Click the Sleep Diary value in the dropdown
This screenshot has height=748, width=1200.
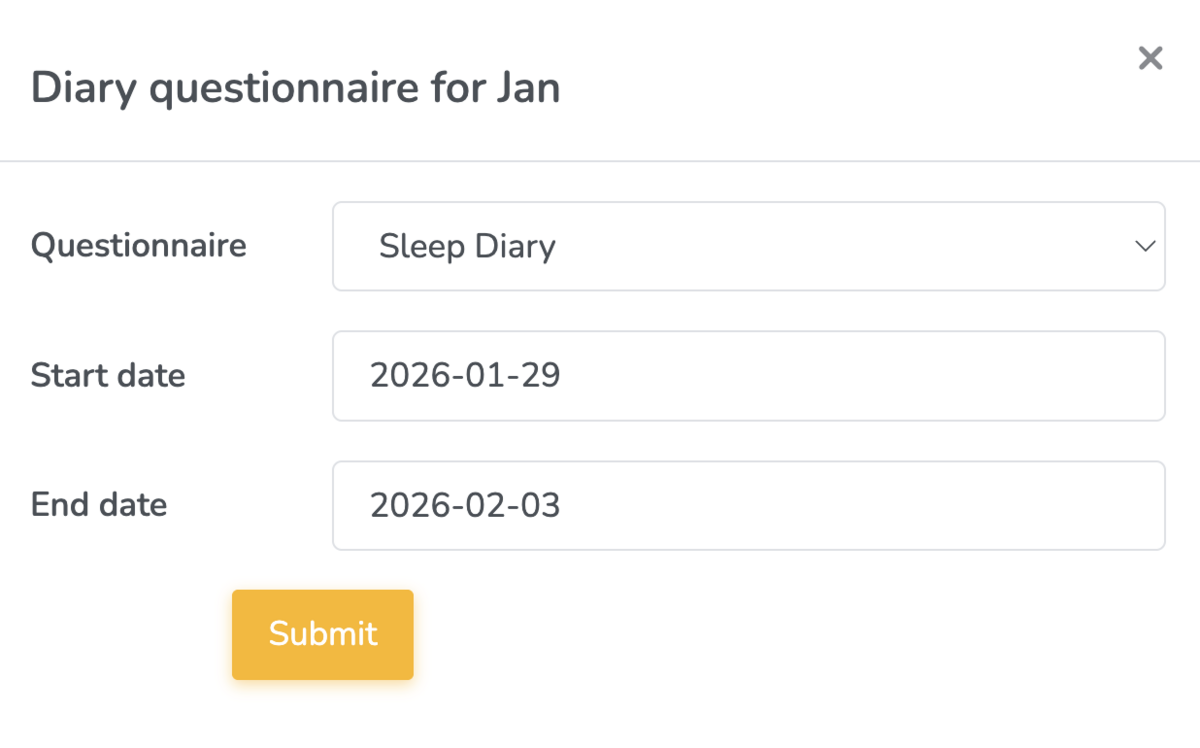click(x=467, y=246)
